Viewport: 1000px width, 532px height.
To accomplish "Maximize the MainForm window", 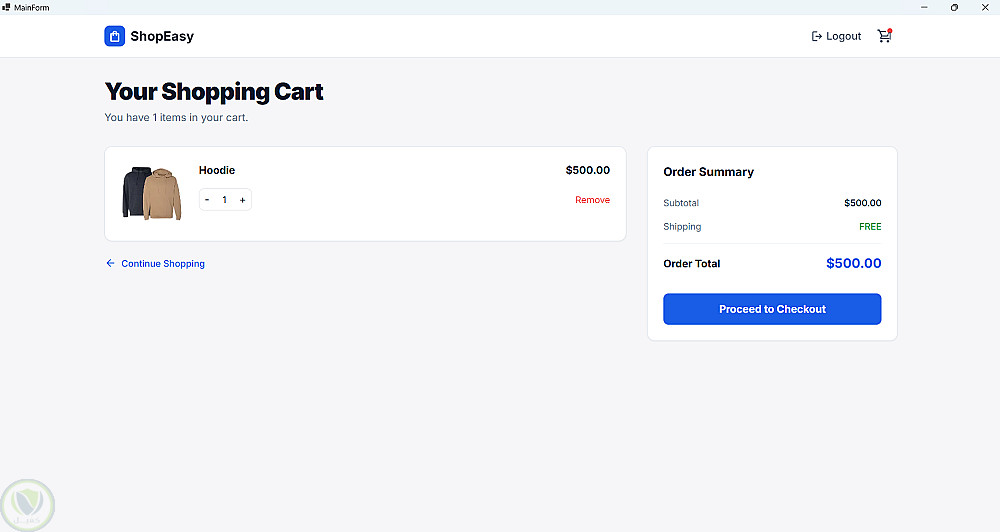I will pos(954,7).
